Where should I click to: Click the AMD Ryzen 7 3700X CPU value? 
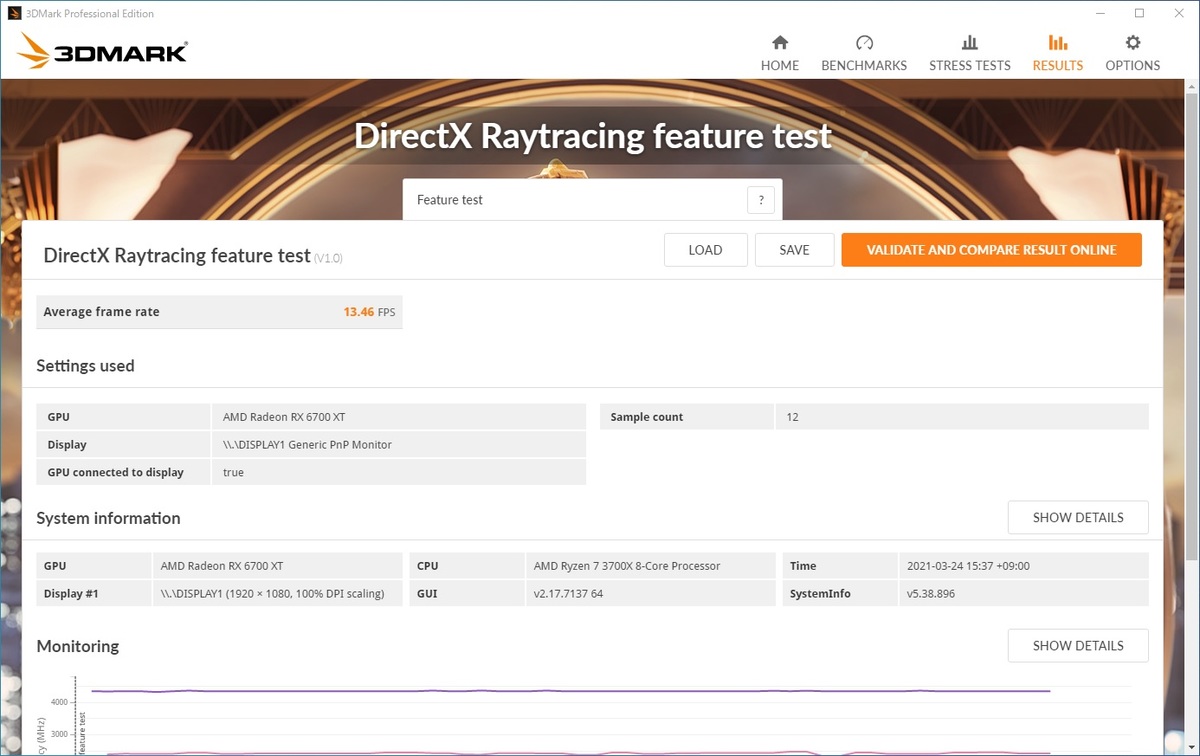point(627,566)
